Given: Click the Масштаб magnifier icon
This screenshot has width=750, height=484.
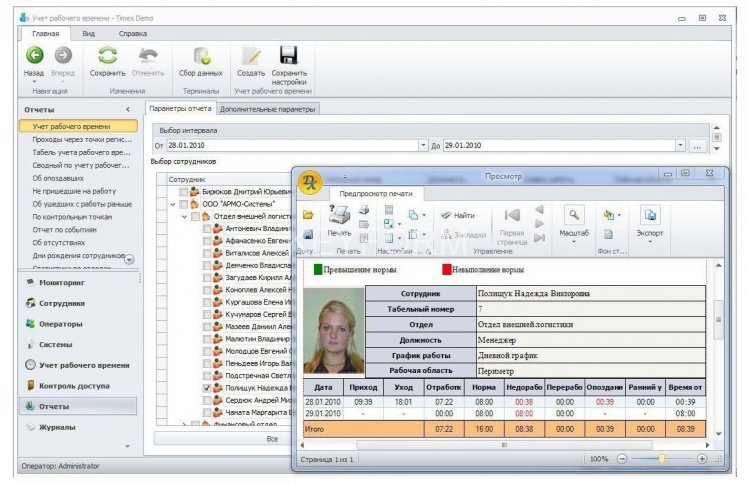Looking at the screenshot, I should (573, 214).
